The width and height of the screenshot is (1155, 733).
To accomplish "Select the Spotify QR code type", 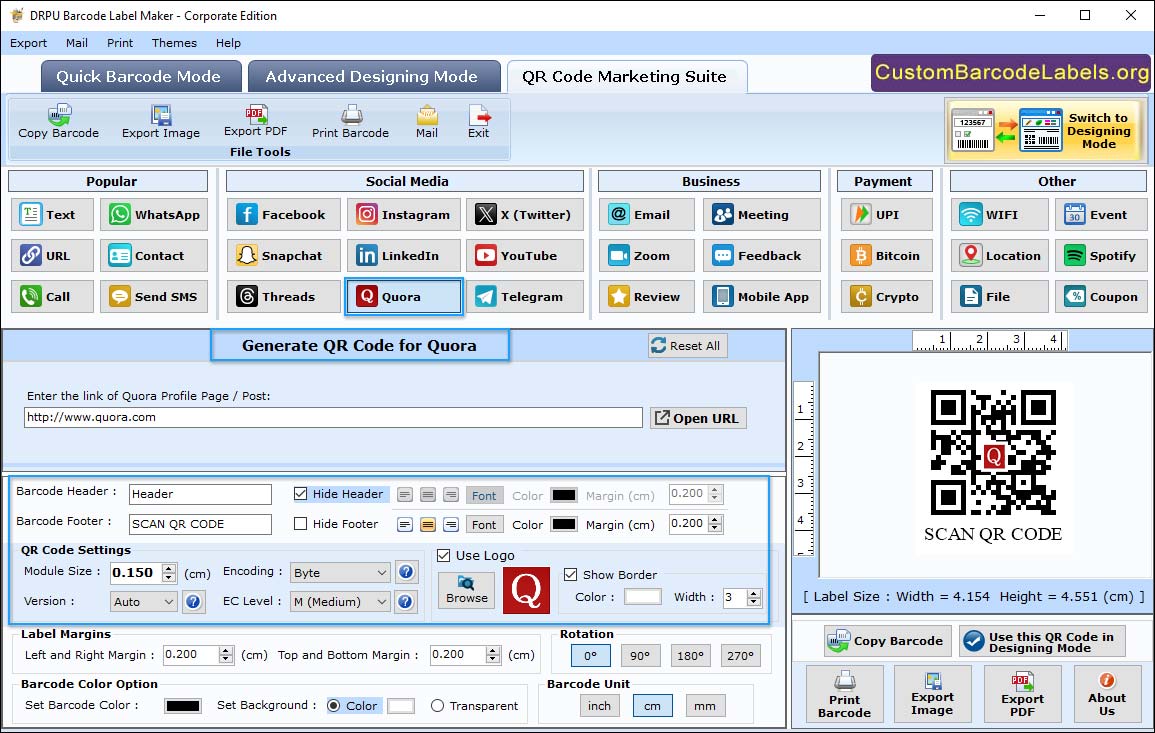I will point(1101,256).
